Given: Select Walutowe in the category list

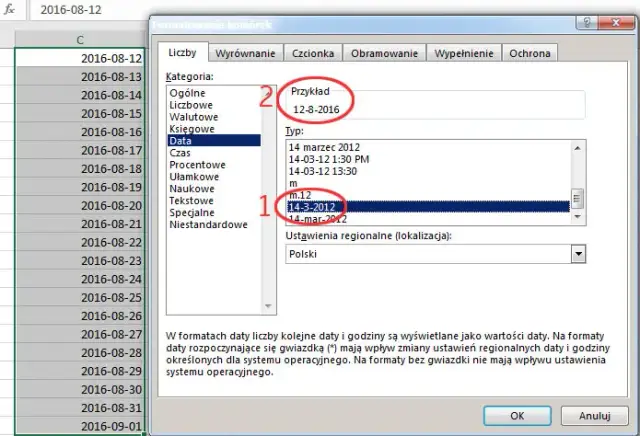Looking at the screenshot, I should (x=193, y=117).
